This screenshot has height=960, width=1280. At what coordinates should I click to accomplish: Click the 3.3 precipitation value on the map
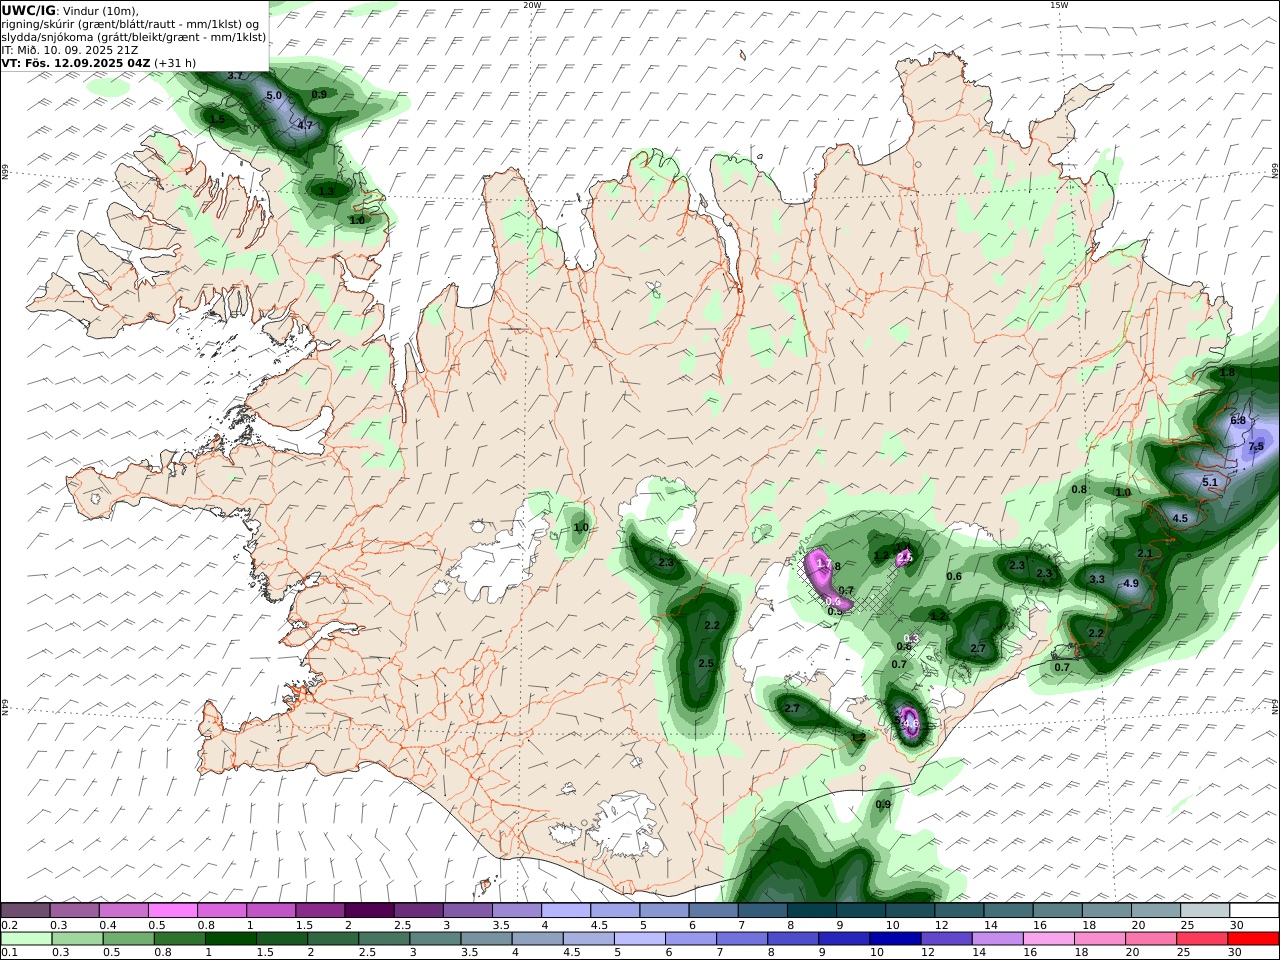tap(1097, 579)
